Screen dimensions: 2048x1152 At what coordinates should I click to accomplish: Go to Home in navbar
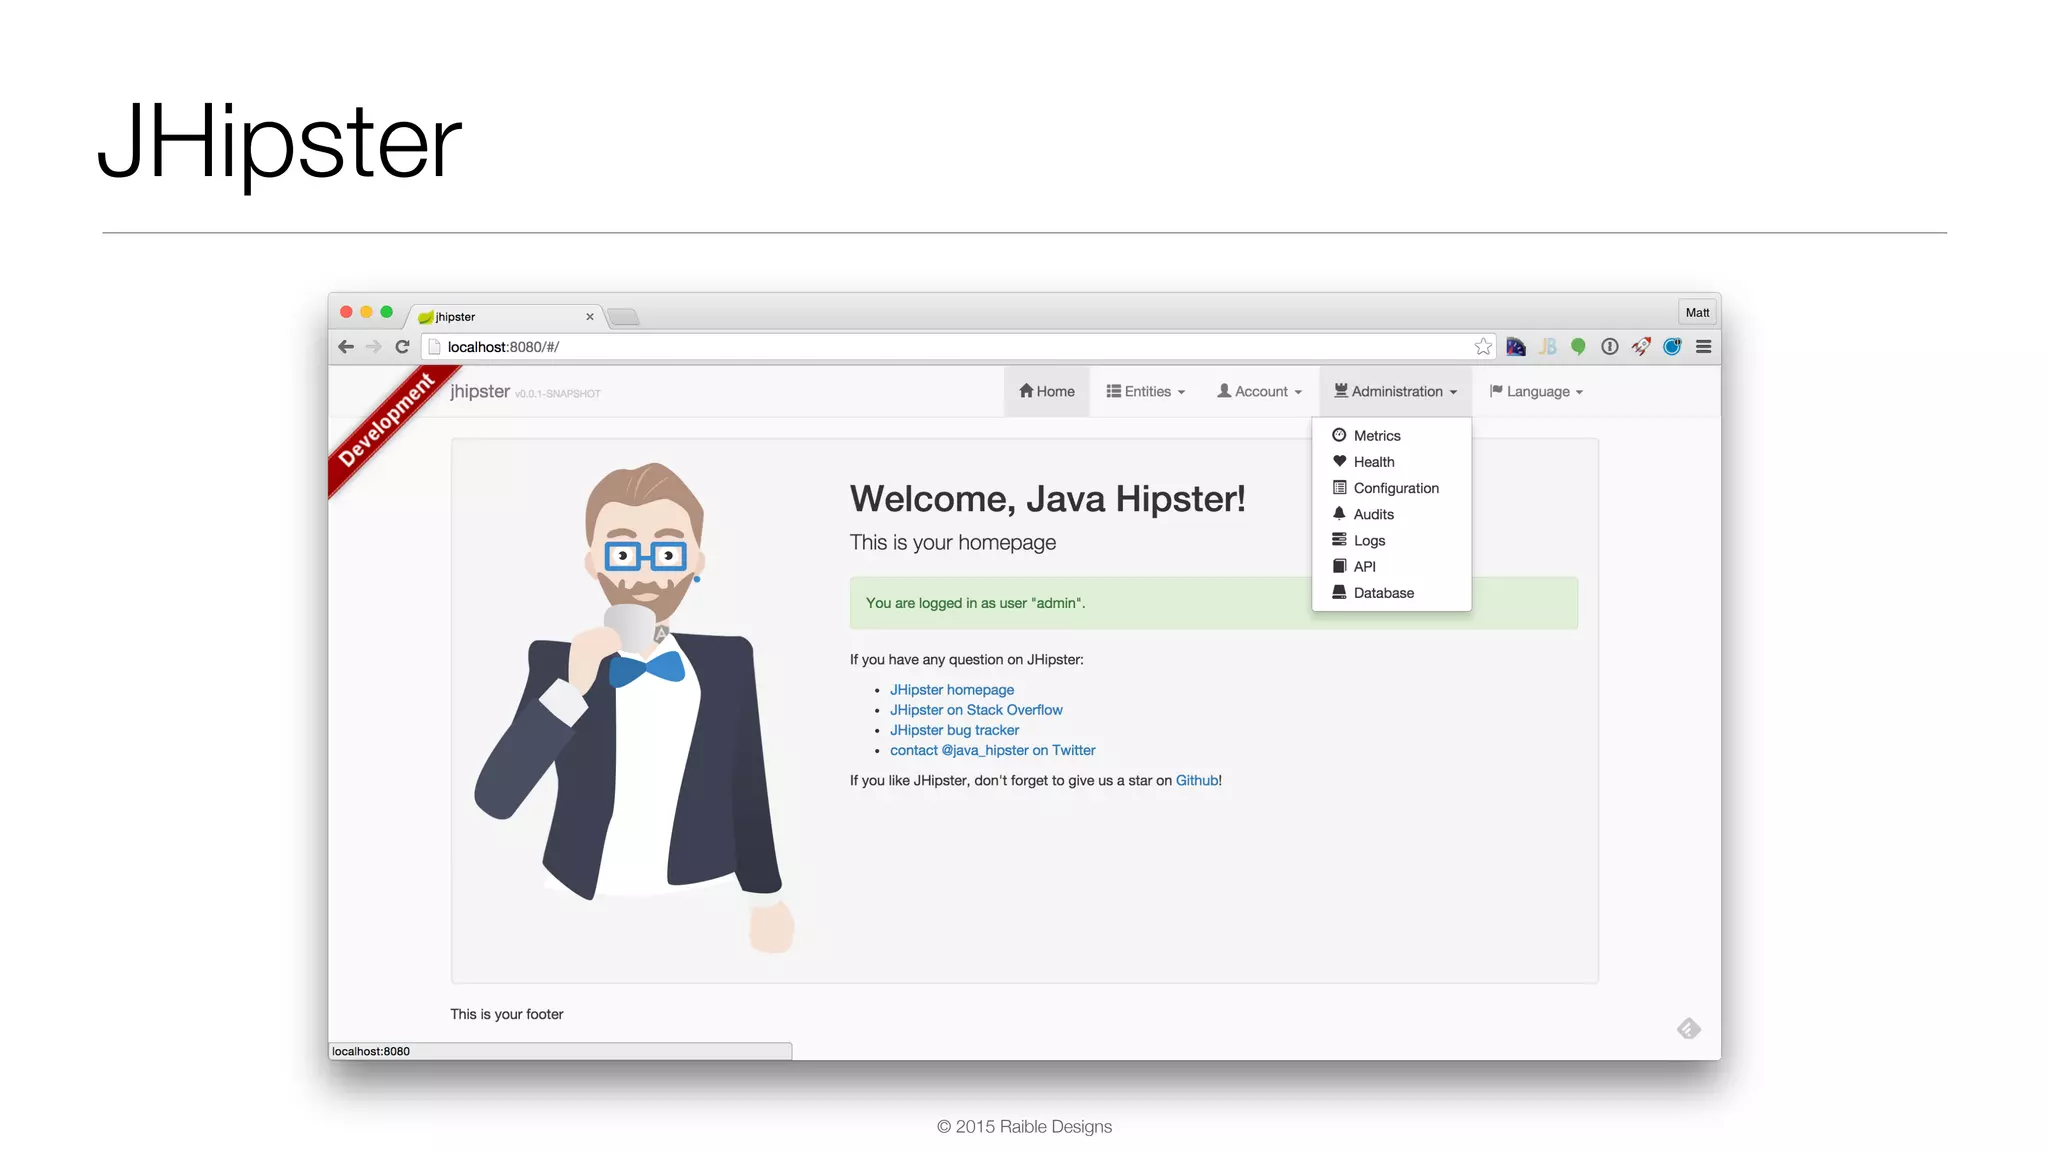pos(1047,392)
